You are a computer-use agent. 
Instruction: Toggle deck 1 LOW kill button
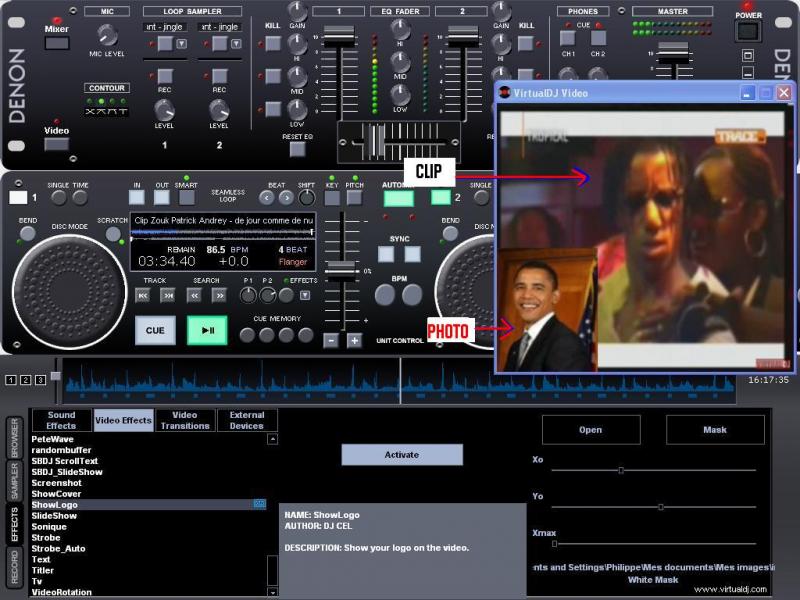pyautogui.click(x=273, y=109)
